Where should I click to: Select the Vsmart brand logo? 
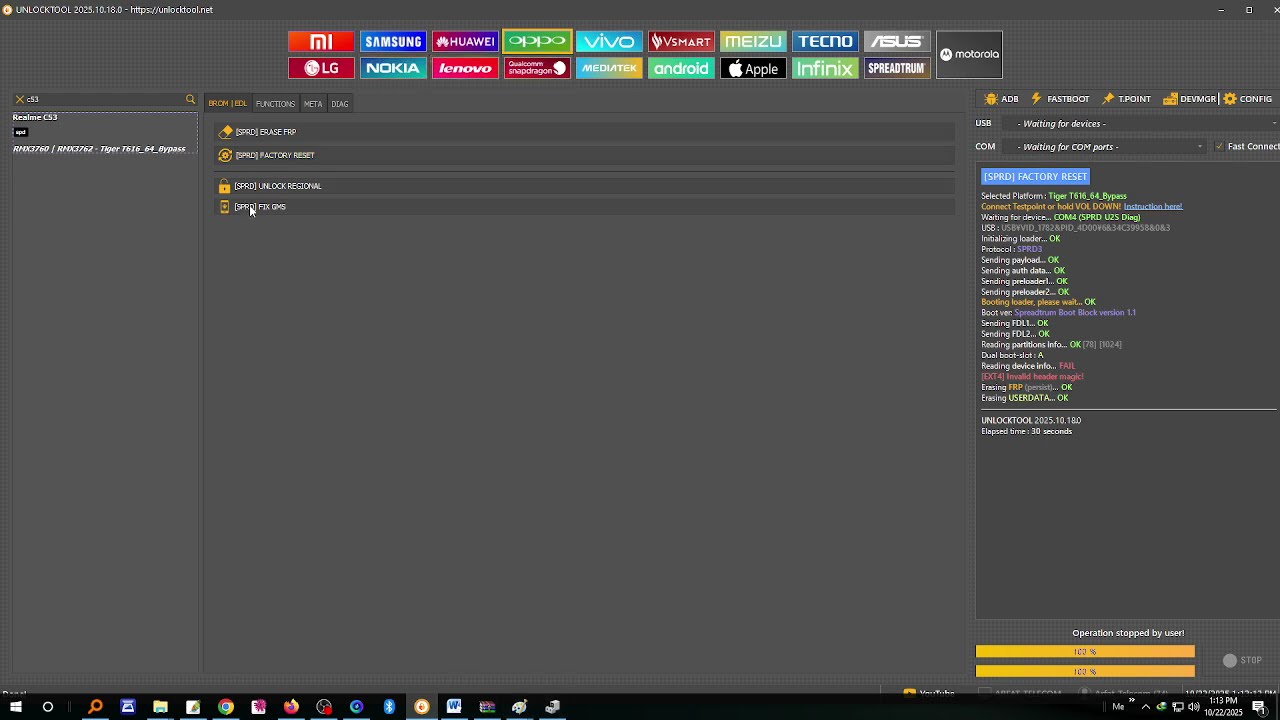[x=681, y=41]
